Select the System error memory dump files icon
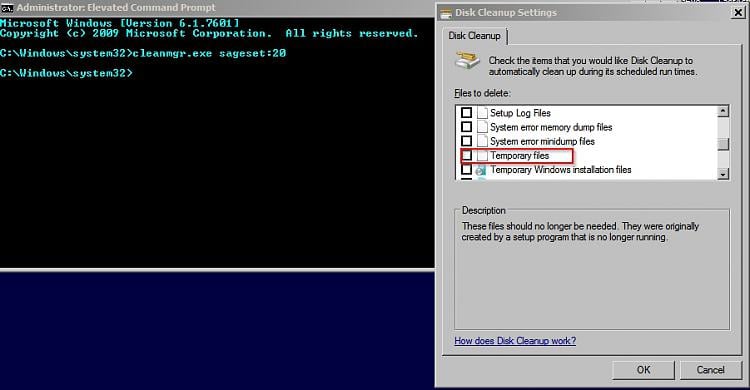The width and height of the screenshot is (750, 390). pyautogui.click(x=482, y=127)
